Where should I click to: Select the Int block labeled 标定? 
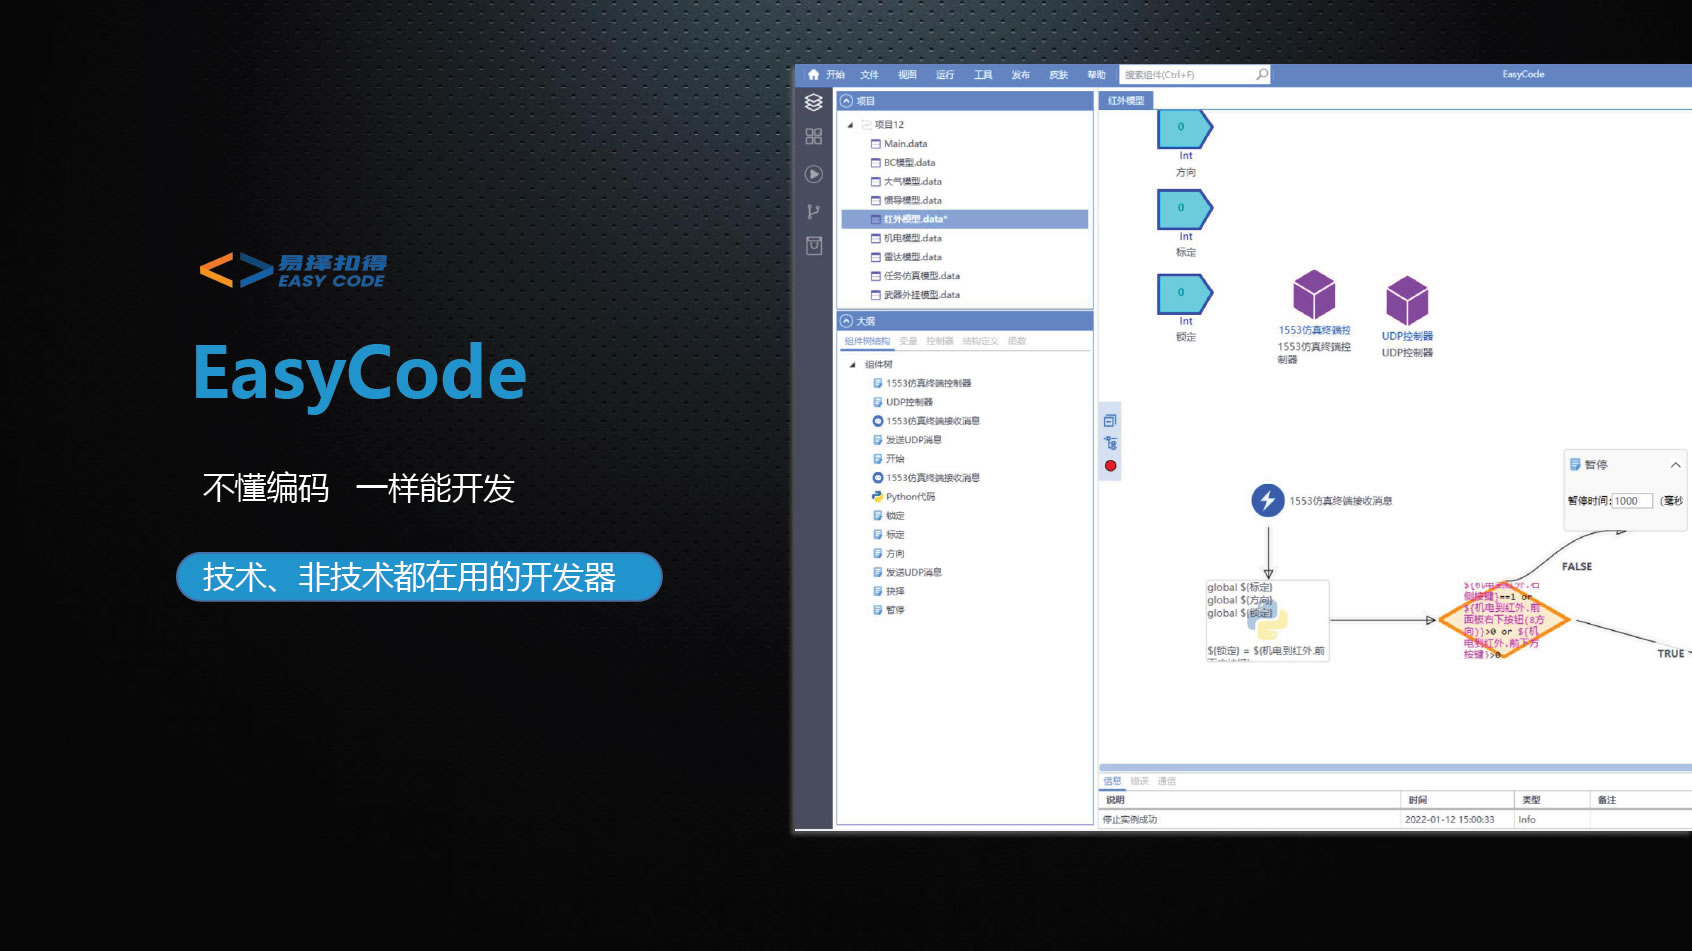pyautogui.click(x=1185, y=209)
